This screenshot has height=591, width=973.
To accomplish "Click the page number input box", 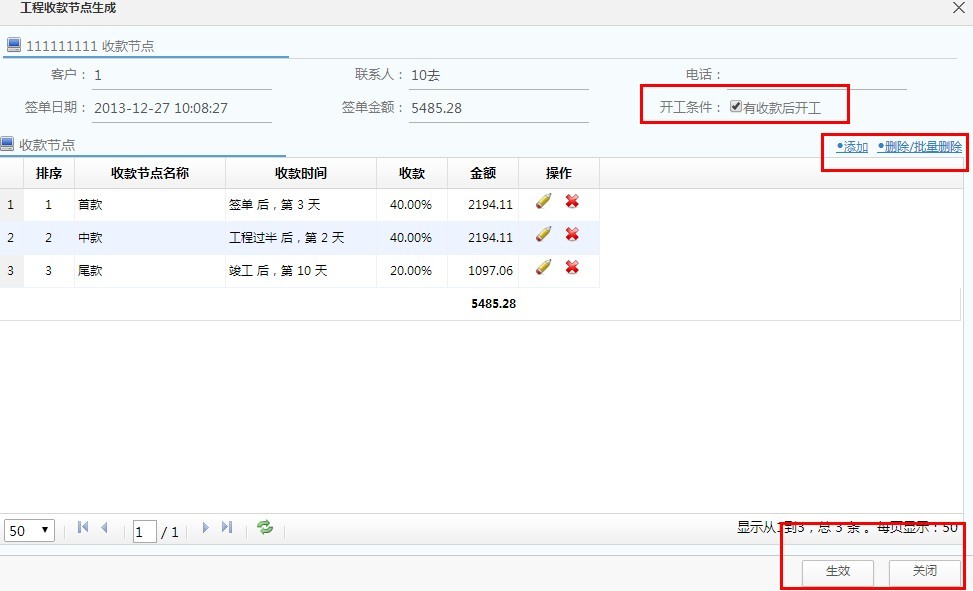I will 143,531.
